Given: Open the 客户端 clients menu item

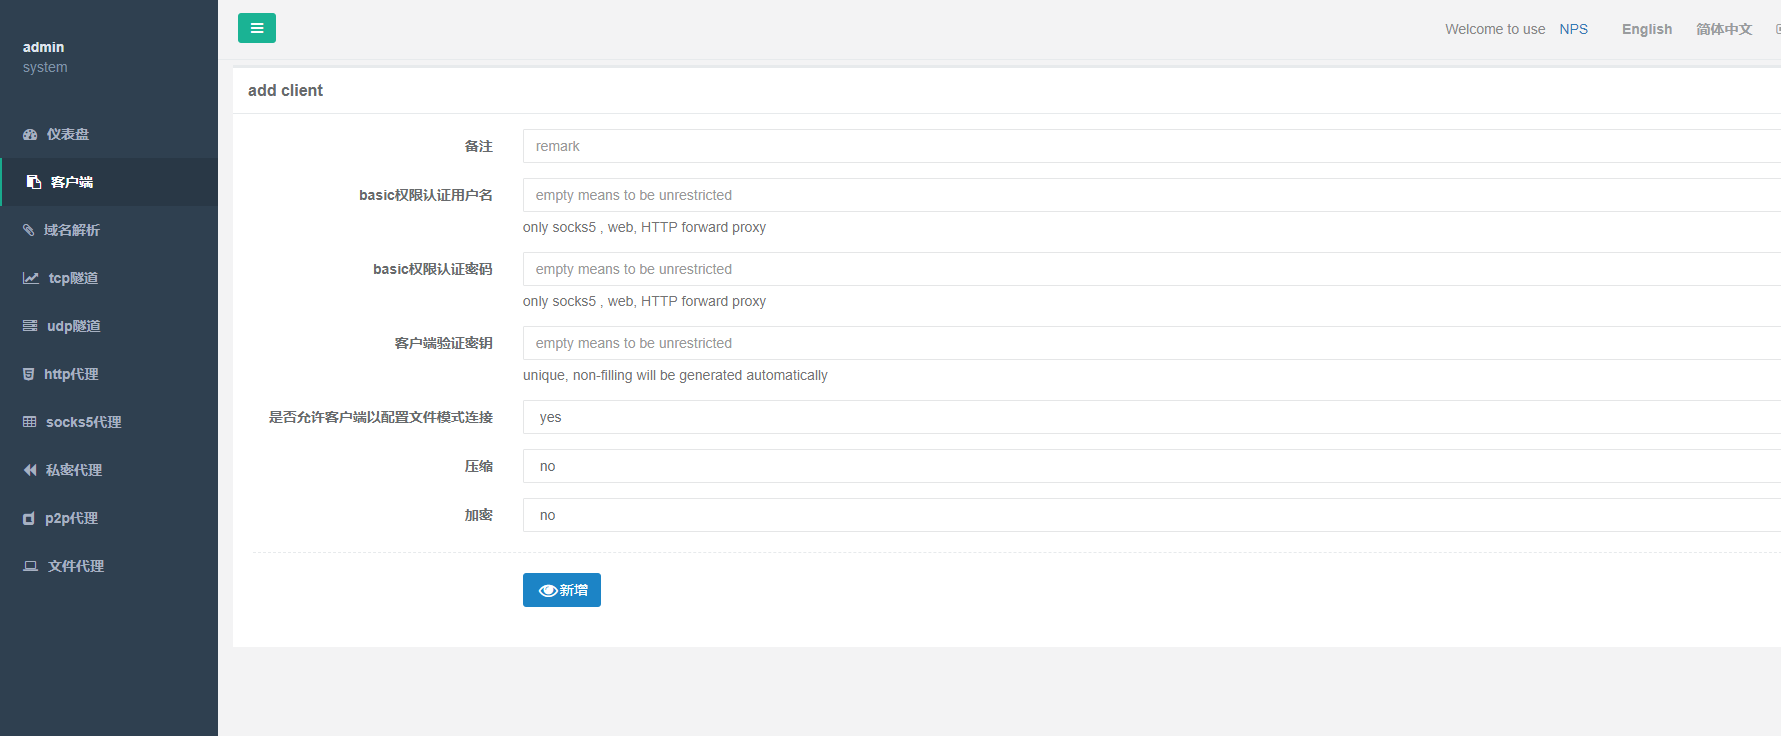Looking at the screenshot, I should [x=109, y=182].
